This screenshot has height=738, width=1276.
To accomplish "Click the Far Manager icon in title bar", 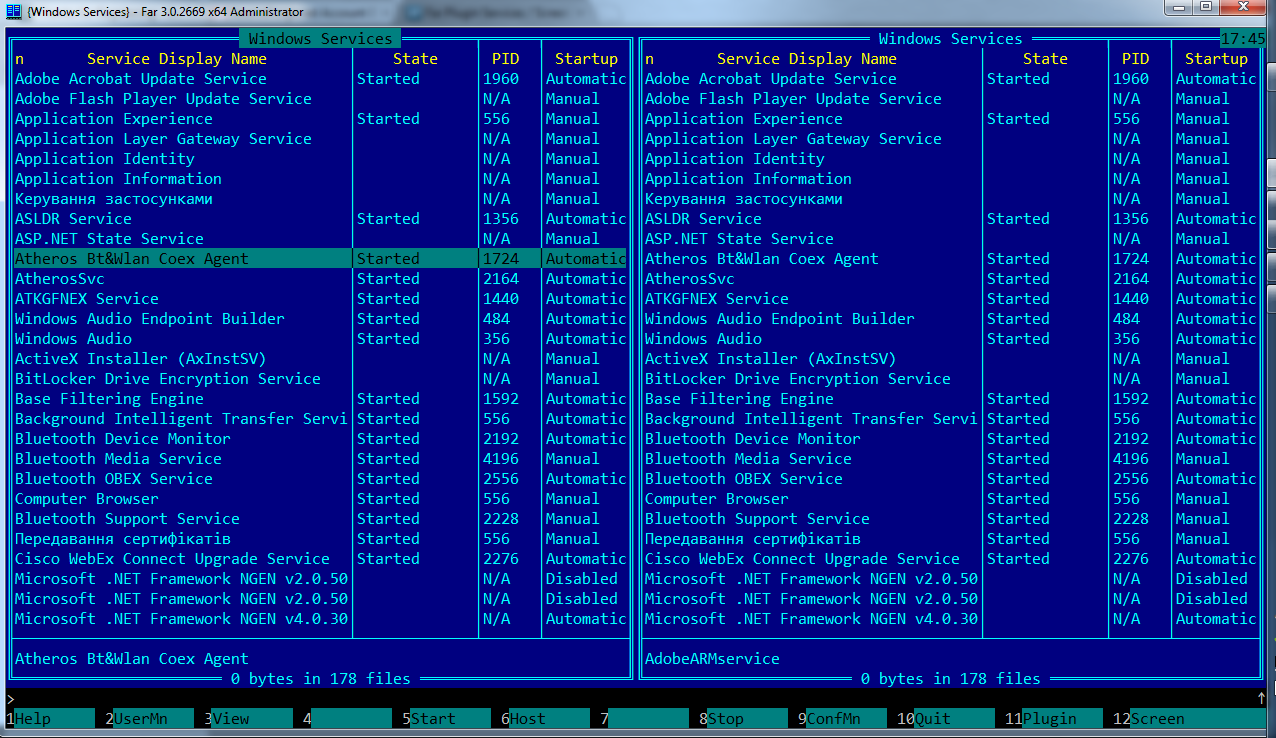I will pyautogui.click(x=13, y=11).
